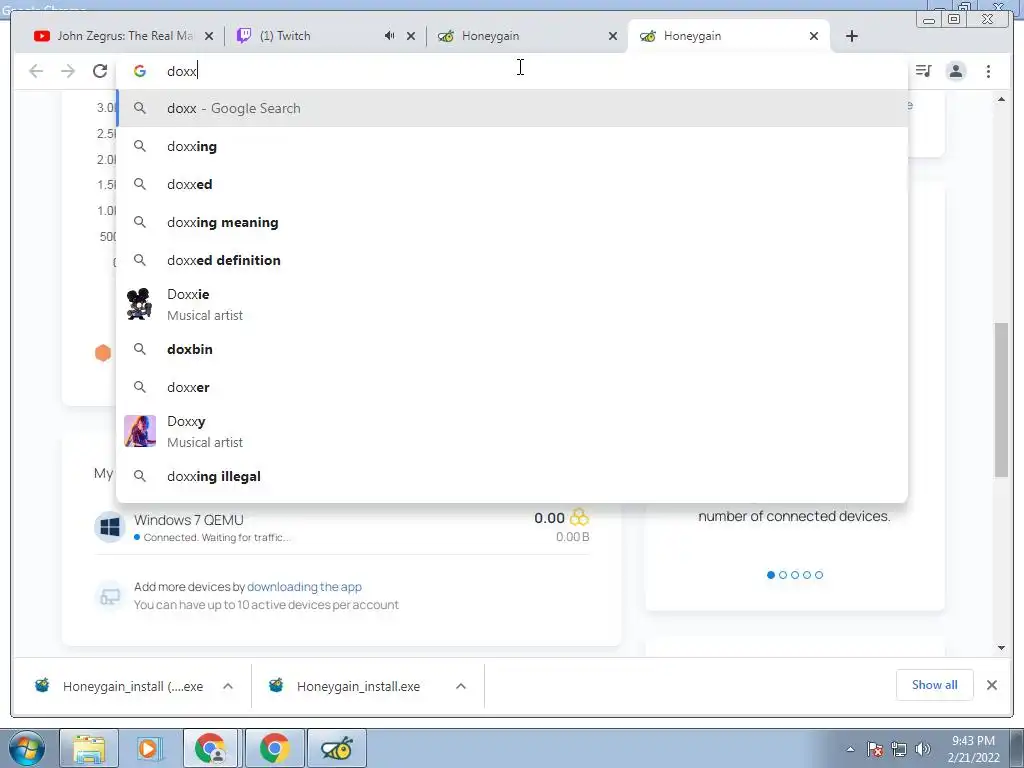
Task: Open the Honeygain_install.exe download item
Action: [358, 686]
